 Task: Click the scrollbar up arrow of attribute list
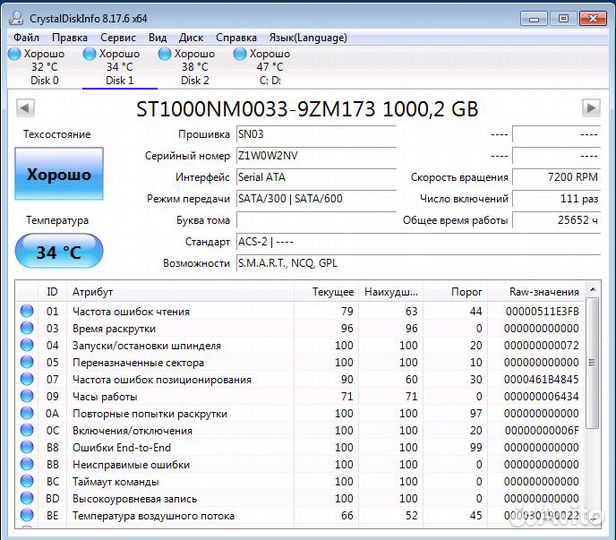[592, 290]
